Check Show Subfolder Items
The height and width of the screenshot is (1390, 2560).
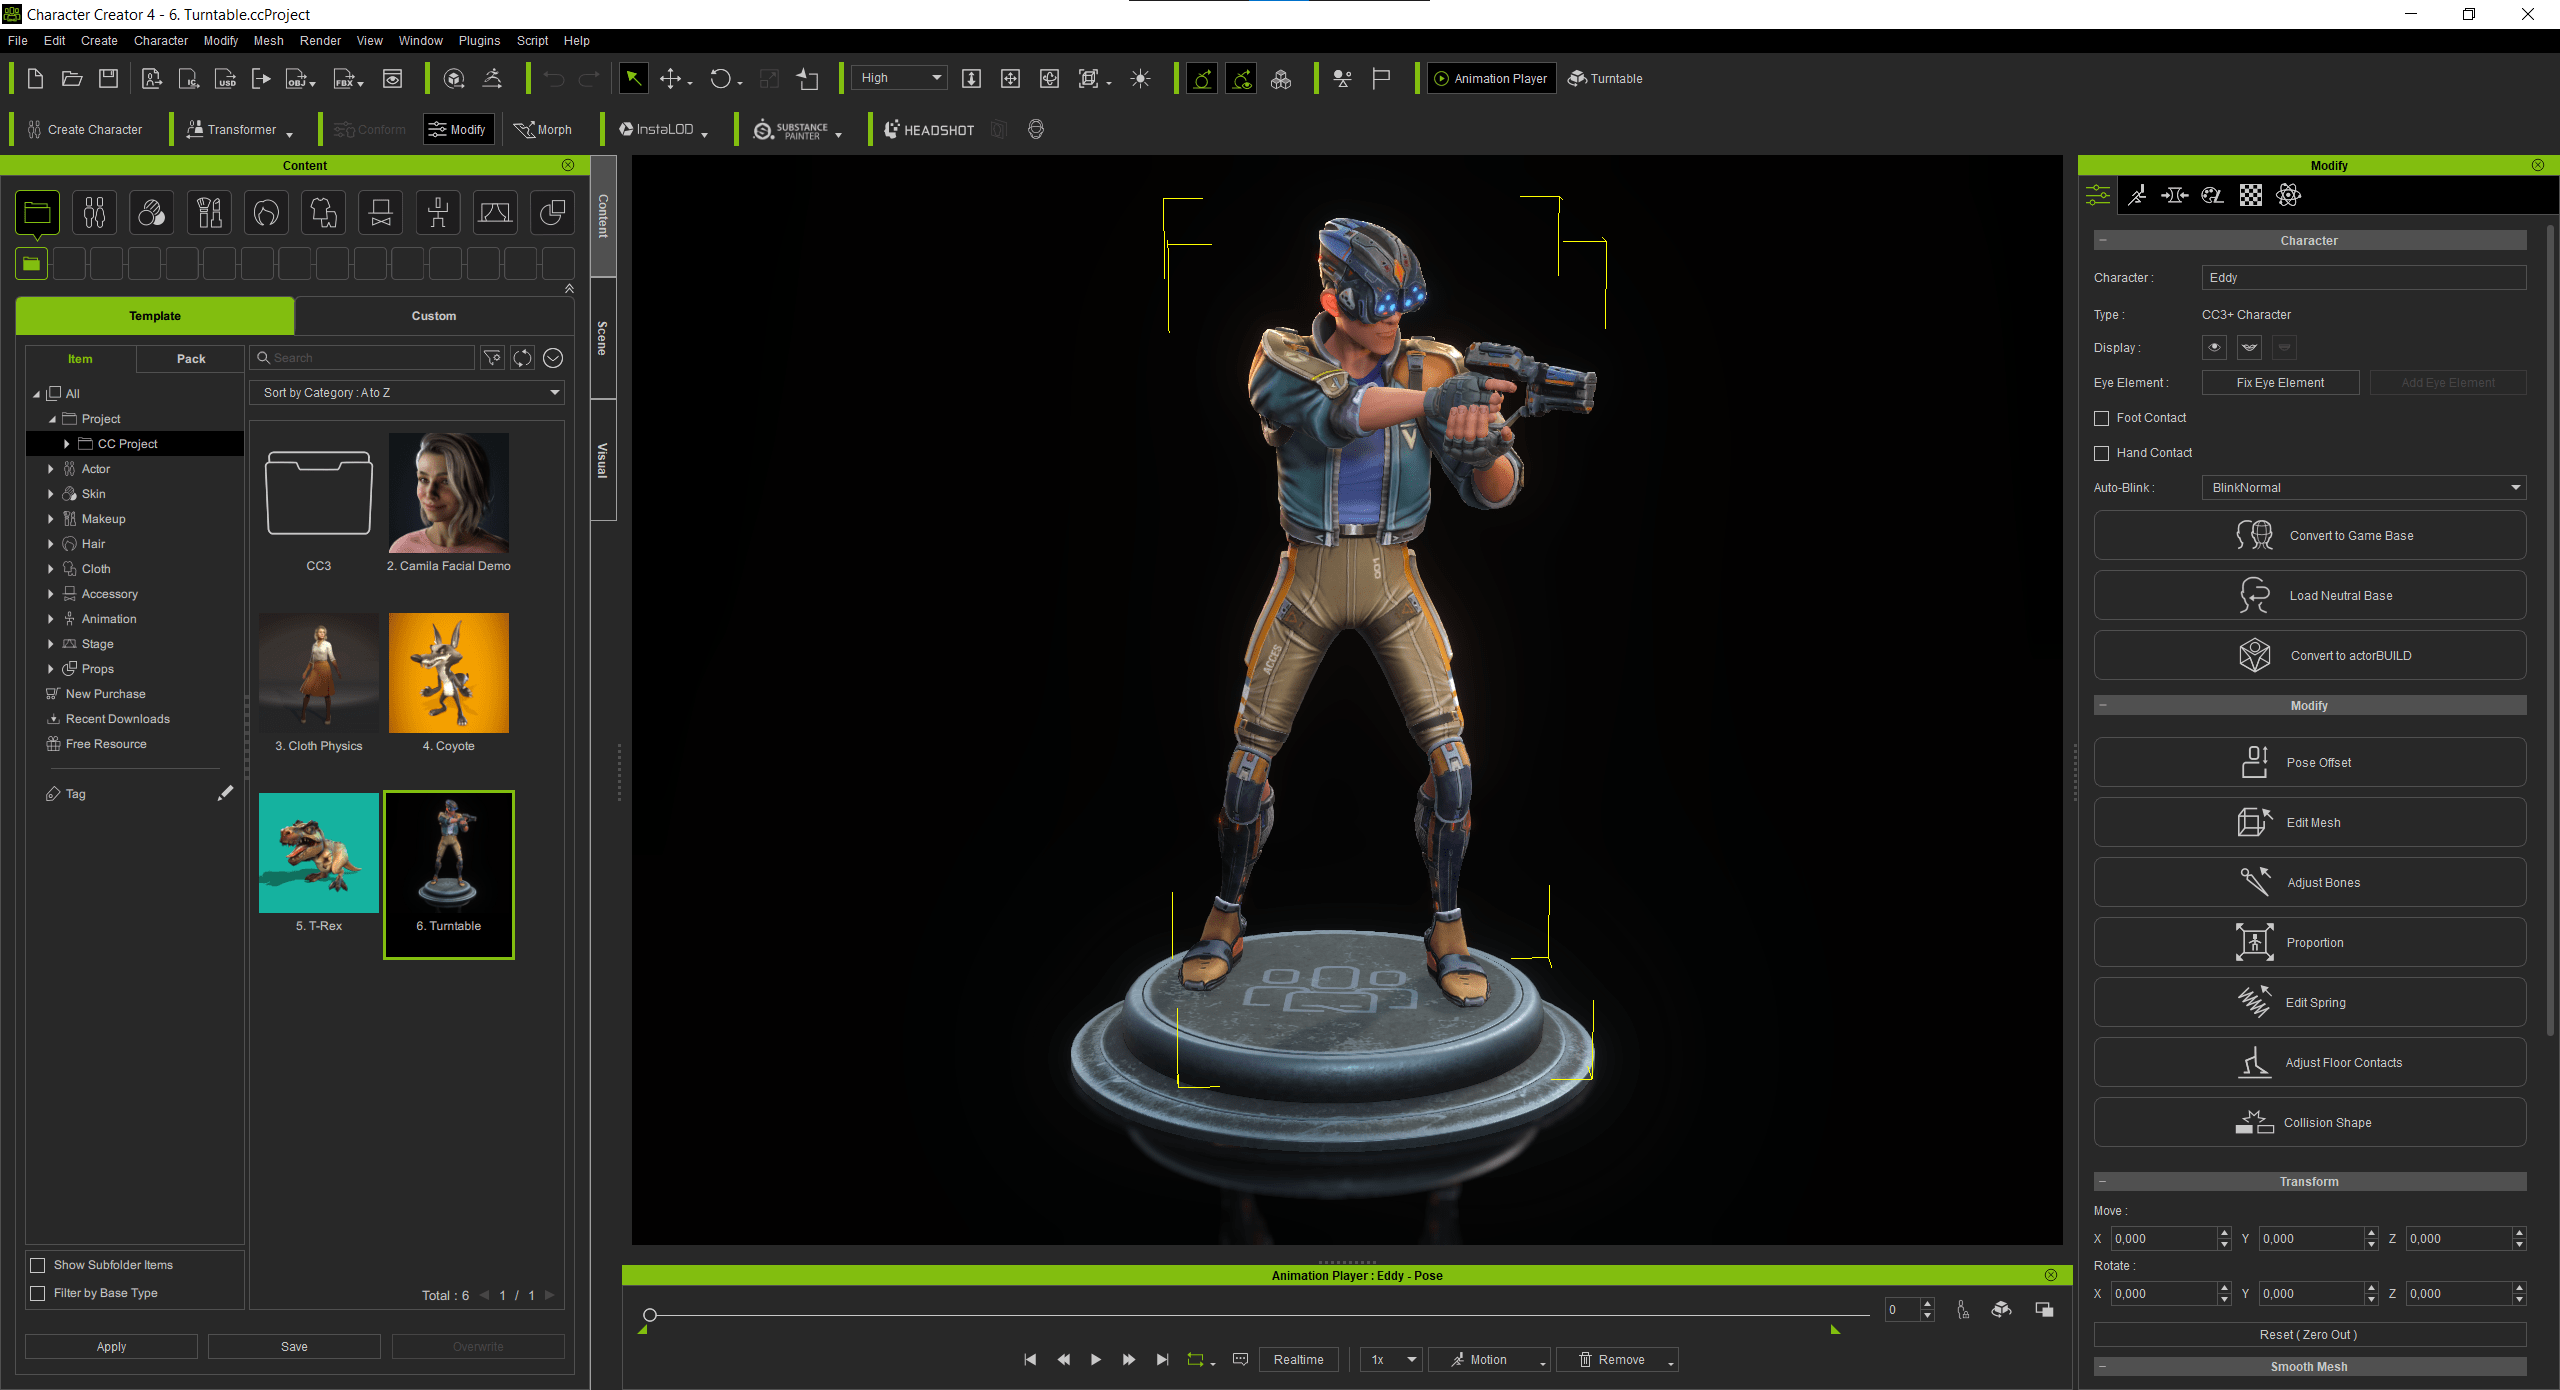[38, 1265]
